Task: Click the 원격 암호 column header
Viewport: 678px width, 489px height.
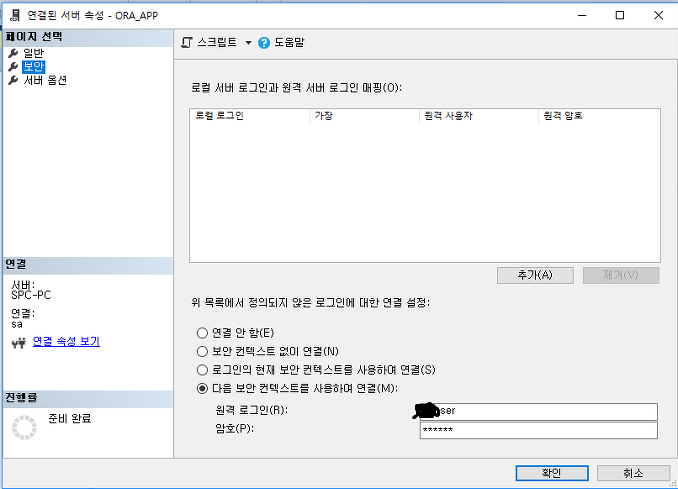Action: point(599,116)
